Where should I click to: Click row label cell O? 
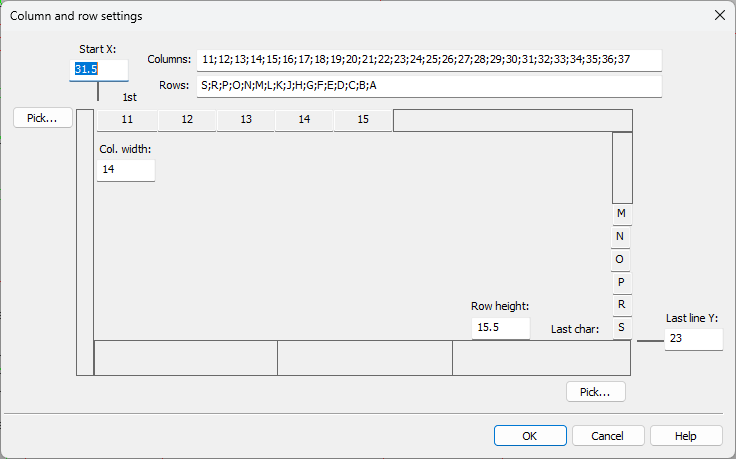(621, 259)
